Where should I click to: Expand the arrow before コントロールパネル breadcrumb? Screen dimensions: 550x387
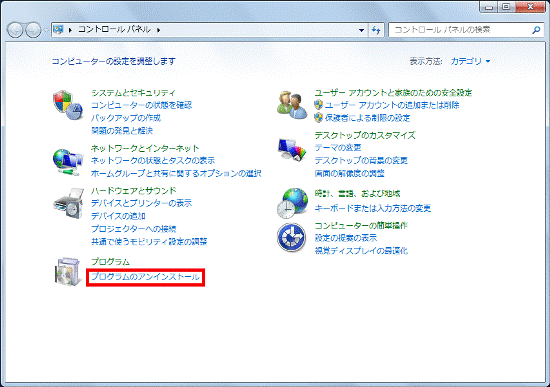pyautogui.click(x=70, y=30)
